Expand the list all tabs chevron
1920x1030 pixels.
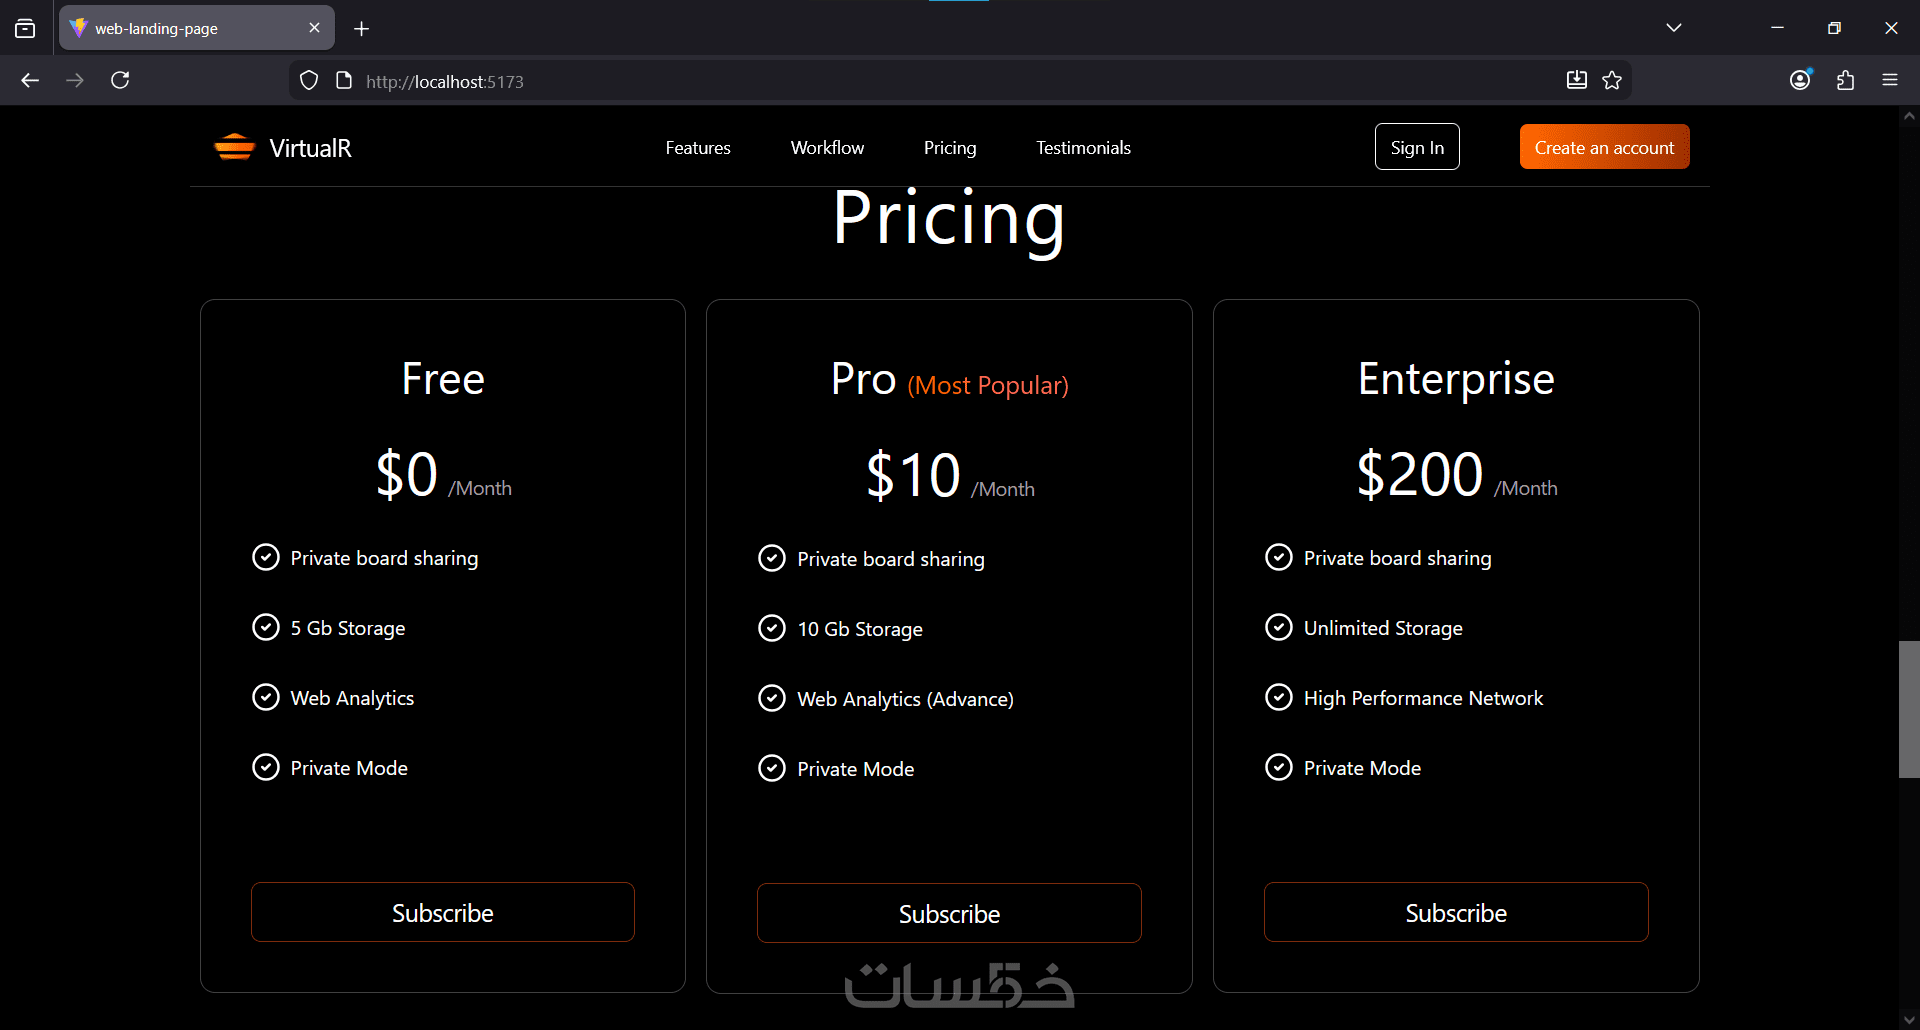pos(1673,28)
